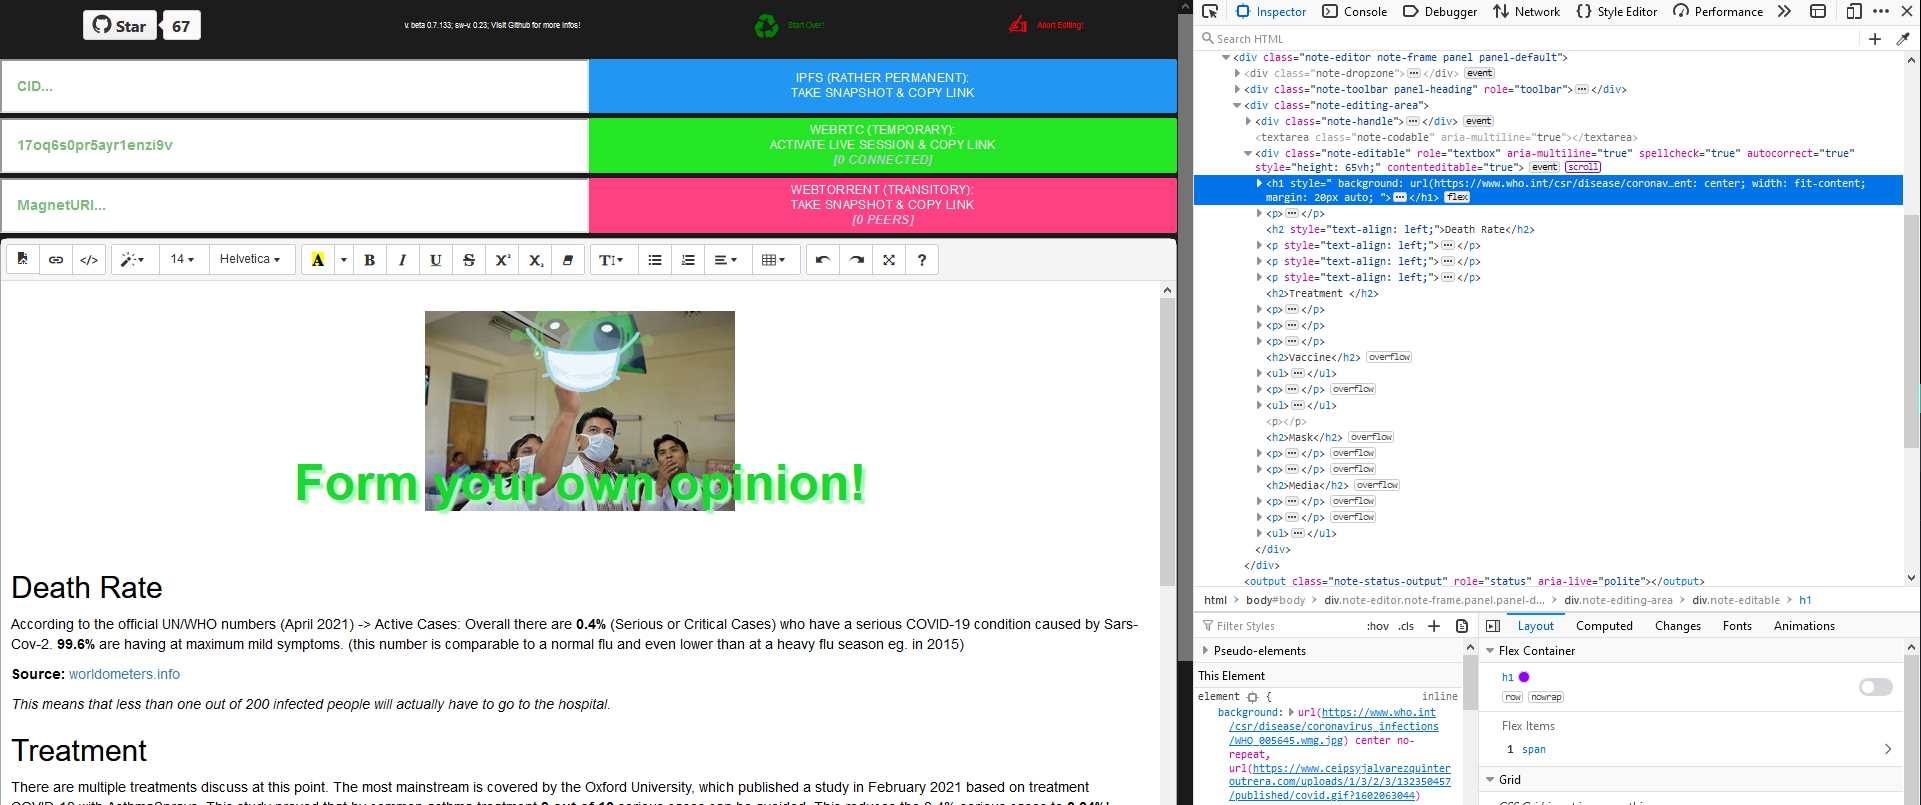Open the line height T dropdown
Viewport: 1921px width, 805px height.
[x=611, y=260]
